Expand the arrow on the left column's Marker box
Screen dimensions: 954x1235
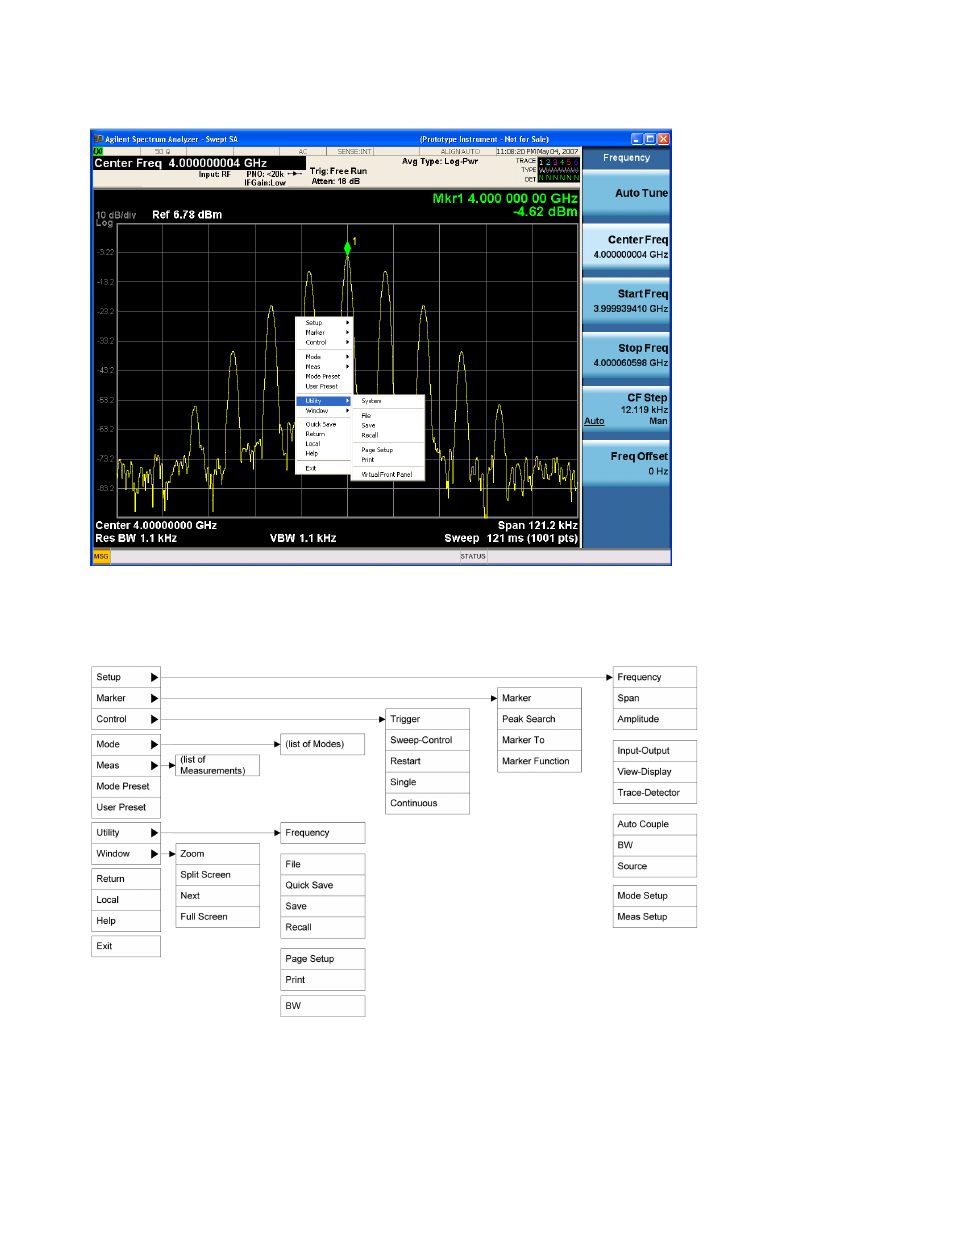[154, 698]
